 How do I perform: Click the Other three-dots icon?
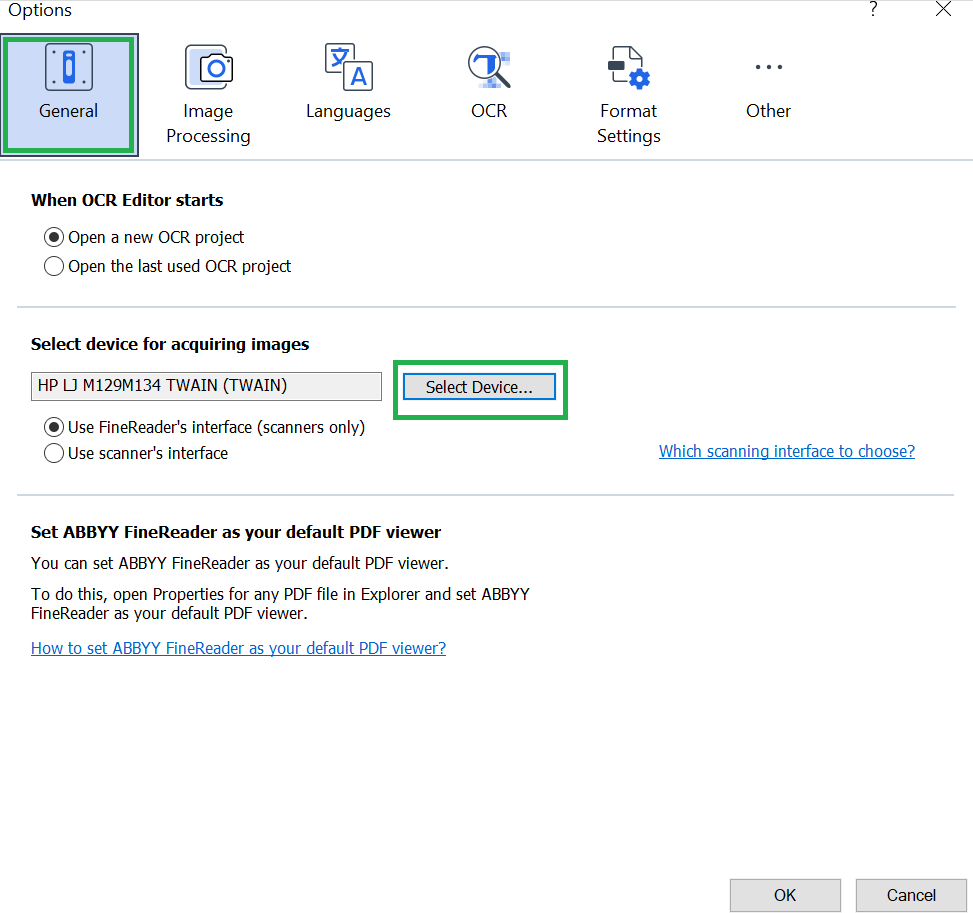pos(768,67)
